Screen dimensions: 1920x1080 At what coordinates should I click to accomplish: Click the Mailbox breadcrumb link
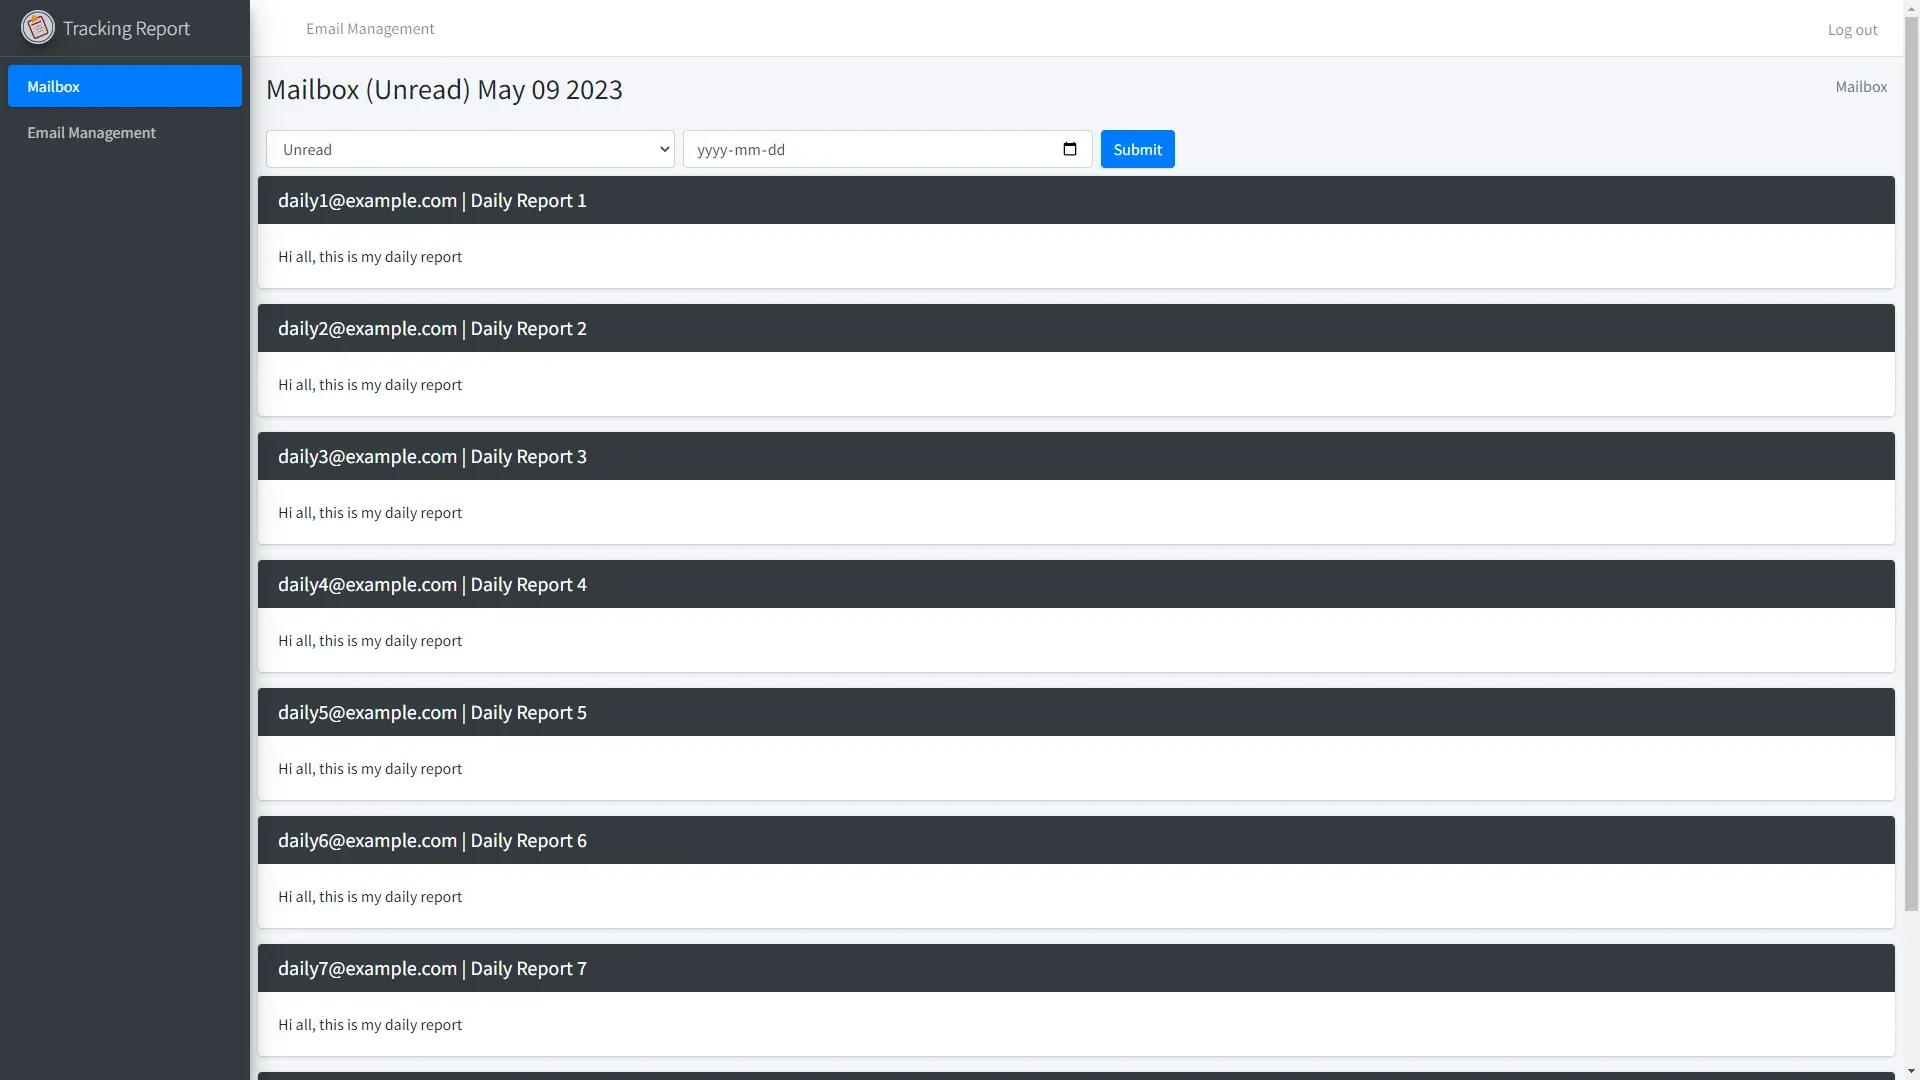point(1860,87)
